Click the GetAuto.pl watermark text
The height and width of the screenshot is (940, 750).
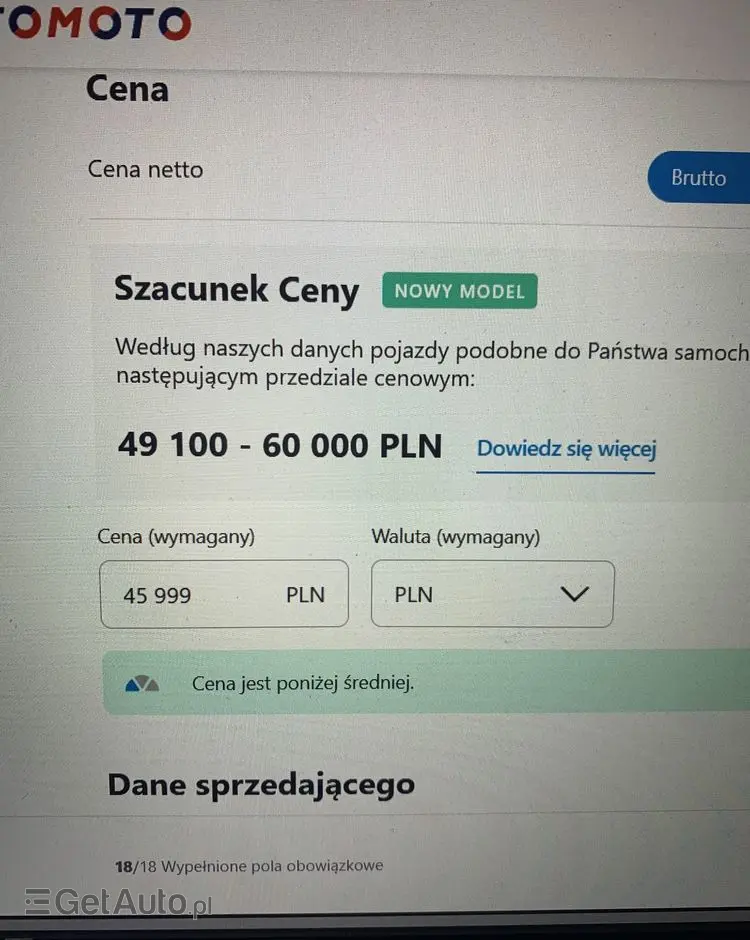coord(133,902)
